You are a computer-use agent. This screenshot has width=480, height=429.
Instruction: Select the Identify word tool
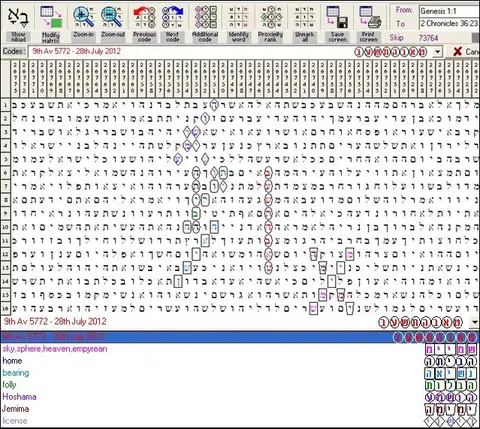coord(239,17)
